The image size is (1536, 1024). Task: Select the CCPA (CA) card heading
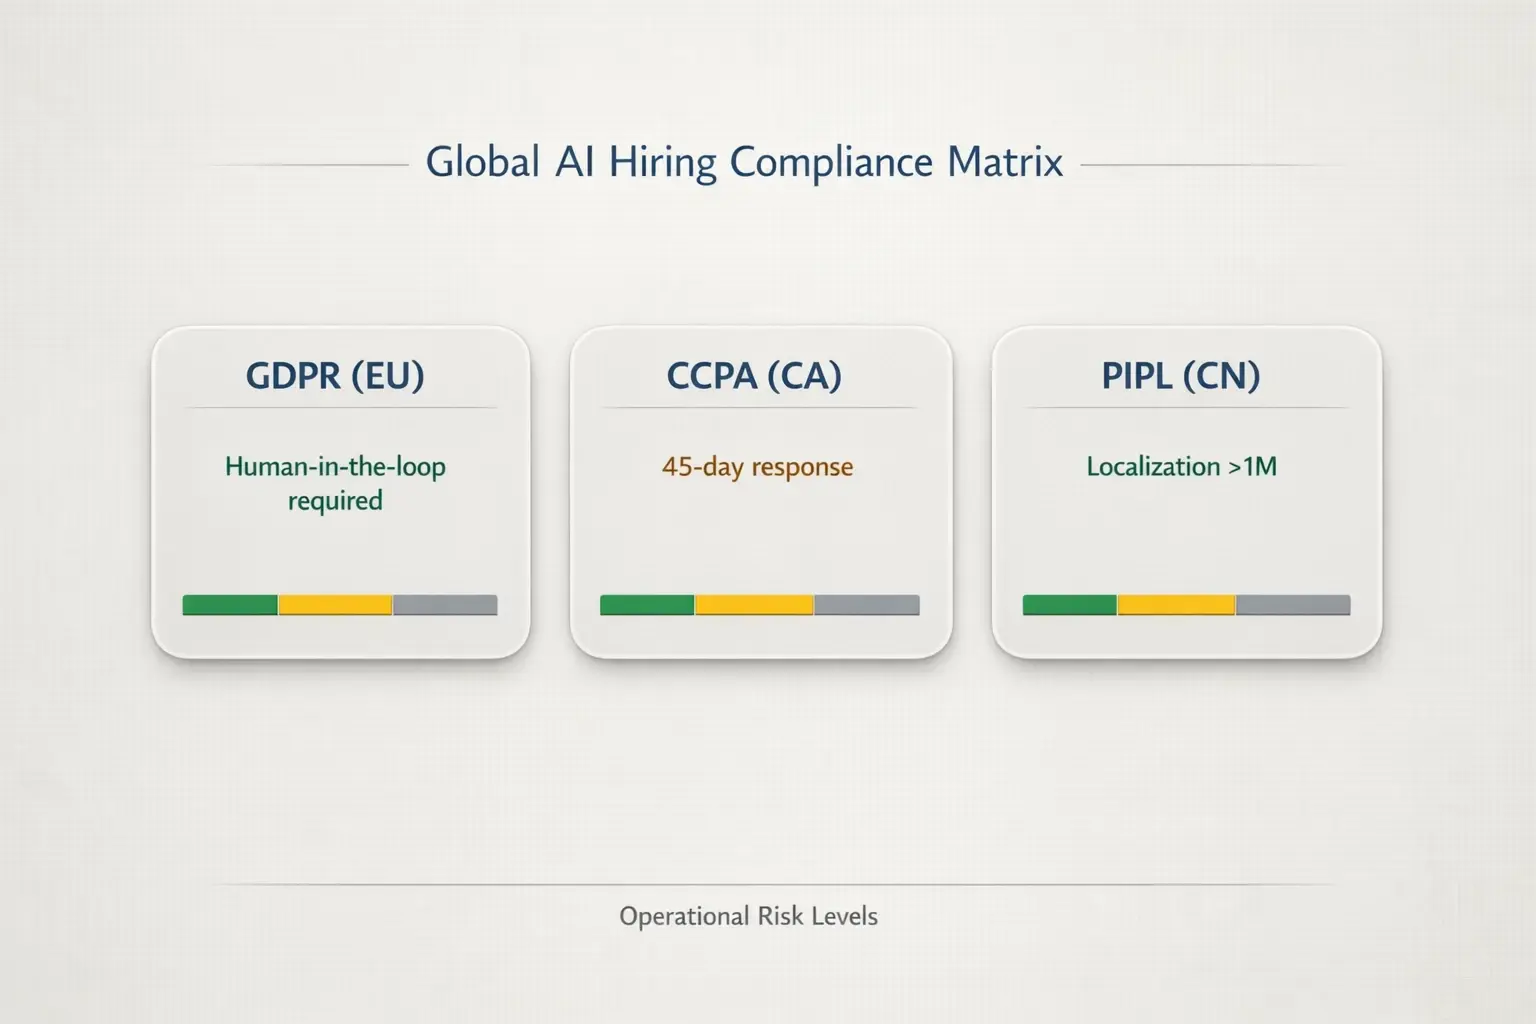coord(754,376)
